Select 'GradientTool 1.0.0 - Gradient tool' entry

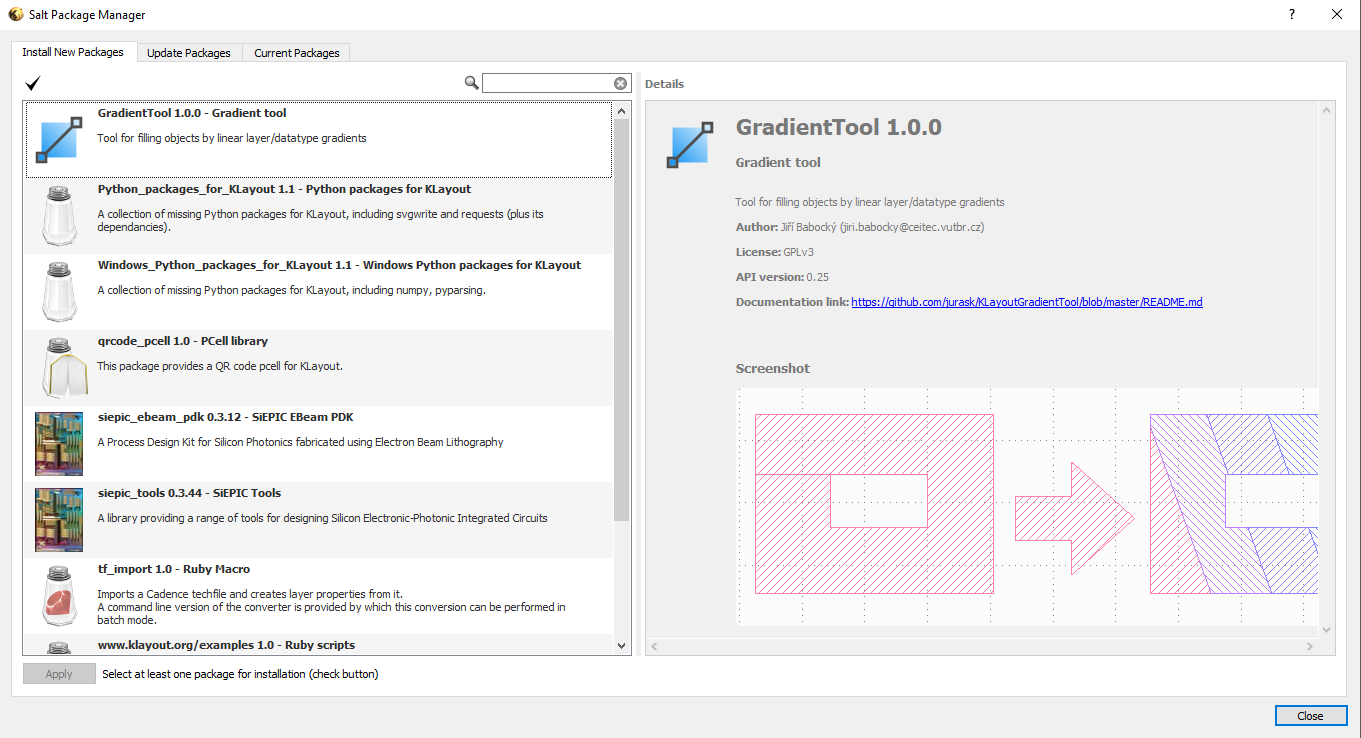(x=318, y=140)
